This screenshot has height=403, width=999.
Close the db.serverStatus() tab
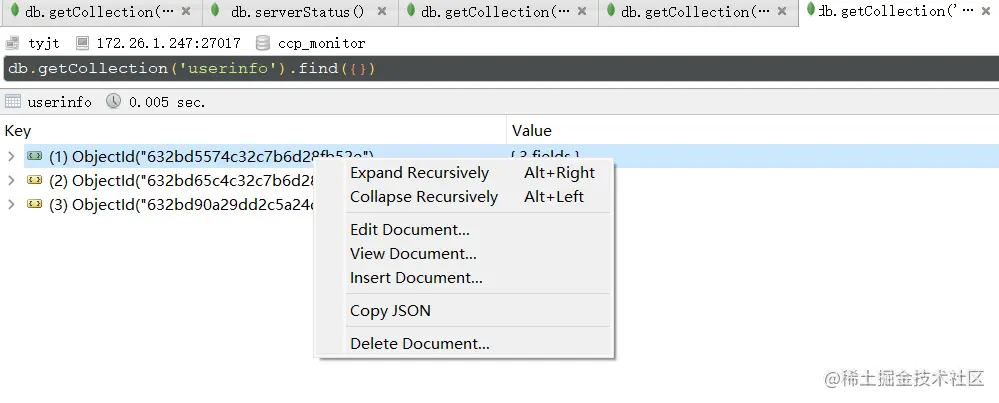pyautogui.click(x=383, y=12)
